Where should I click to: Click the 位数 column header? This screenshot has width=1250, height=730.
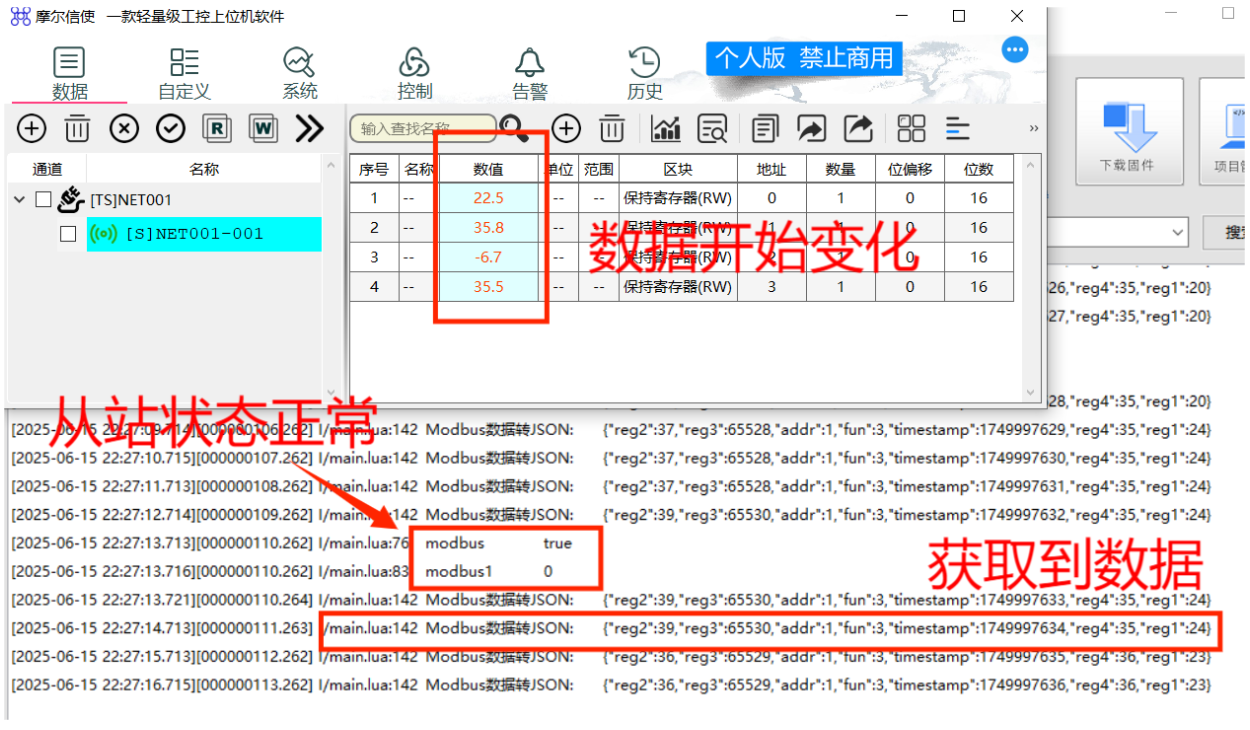(x=979, y=169)
